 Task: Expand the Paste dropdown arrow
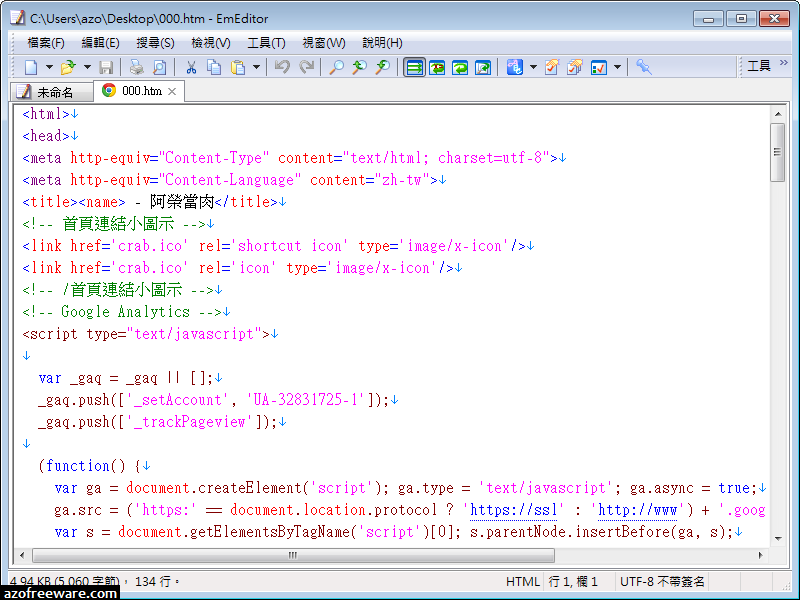(x=256, y=67)
